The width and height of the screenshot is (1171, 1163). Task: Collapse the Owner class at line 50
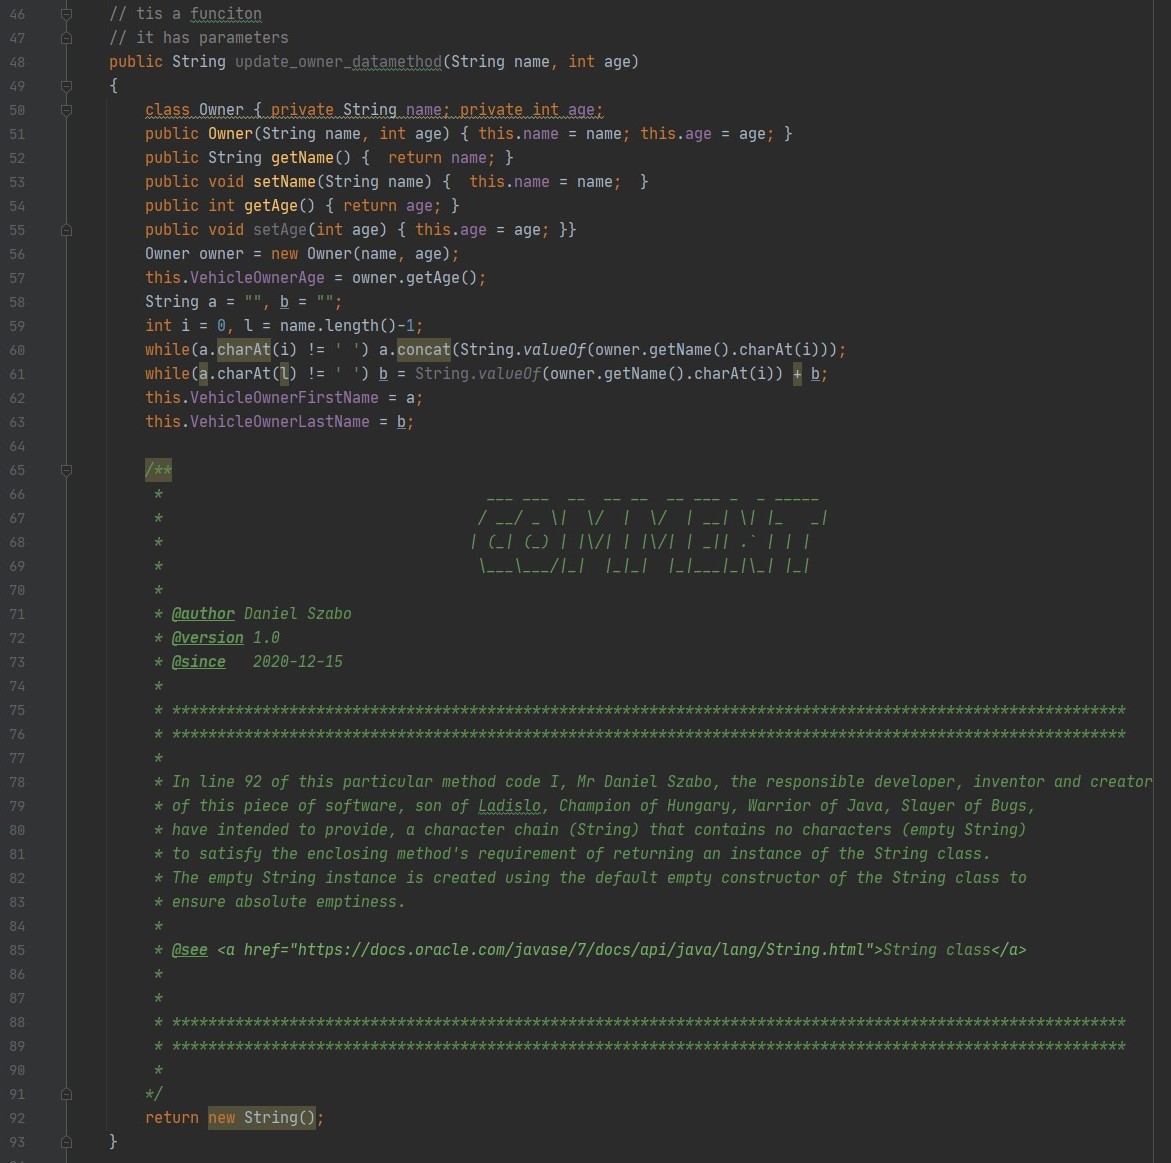coord(66,110)
